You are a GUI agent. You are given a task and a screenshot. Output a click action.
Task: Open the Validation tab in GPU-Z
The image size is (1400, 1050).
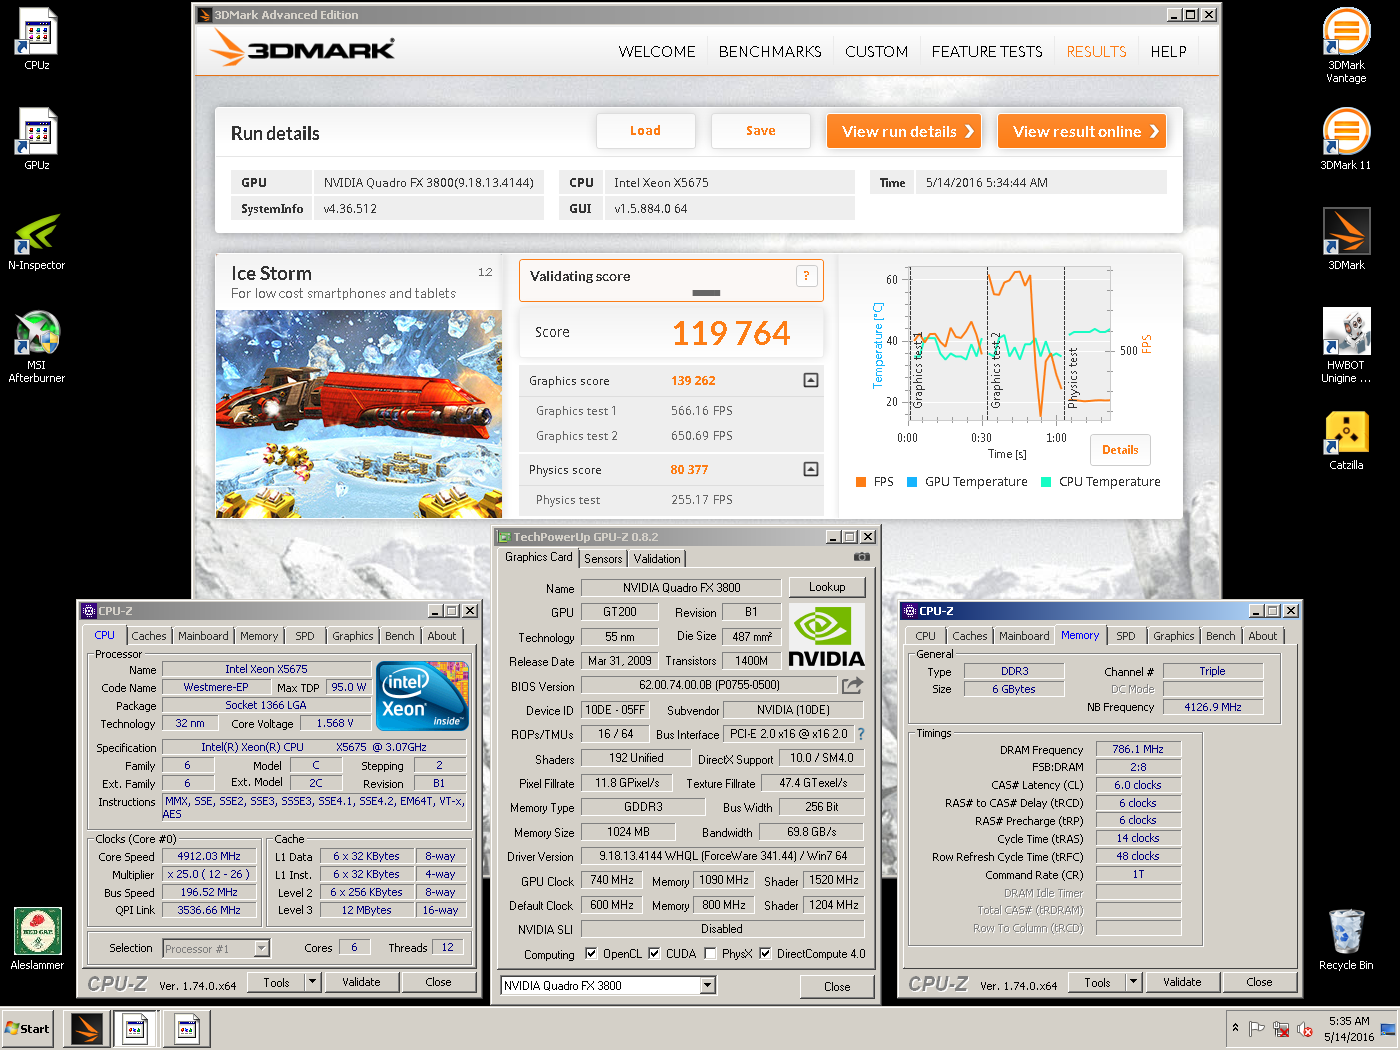pyautogui.click(x=657, y=559)
